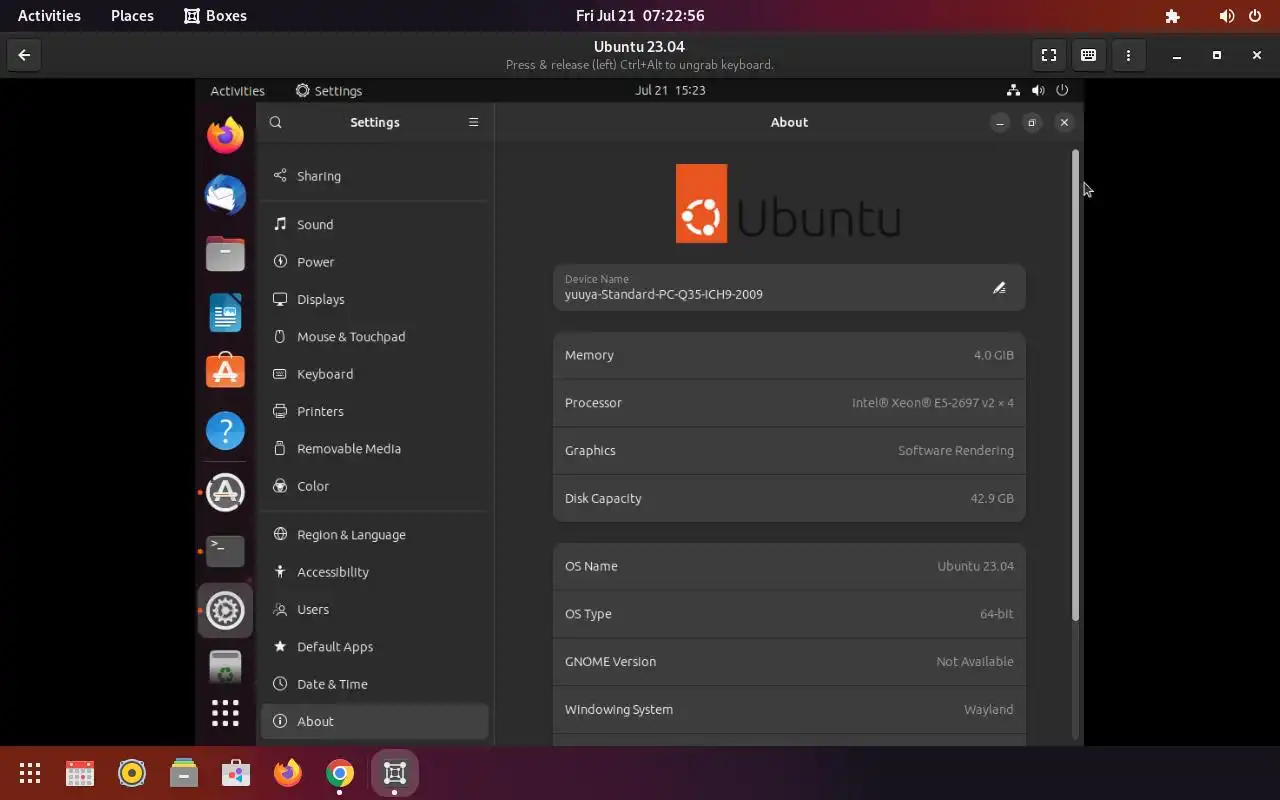Toggle Boxes fullscreen mode

click(x=1049, y=55)
